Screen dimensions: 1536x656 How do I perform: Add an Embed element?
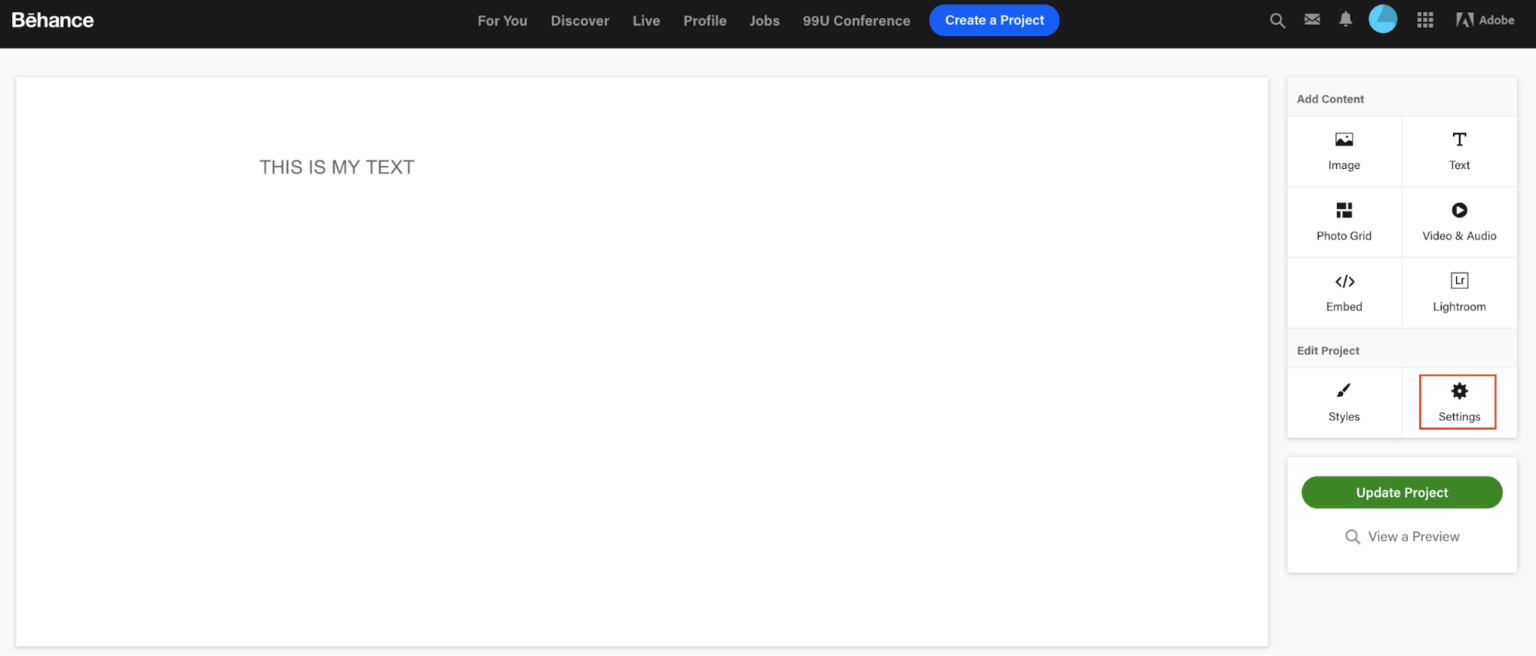(x=1343, y=292)
